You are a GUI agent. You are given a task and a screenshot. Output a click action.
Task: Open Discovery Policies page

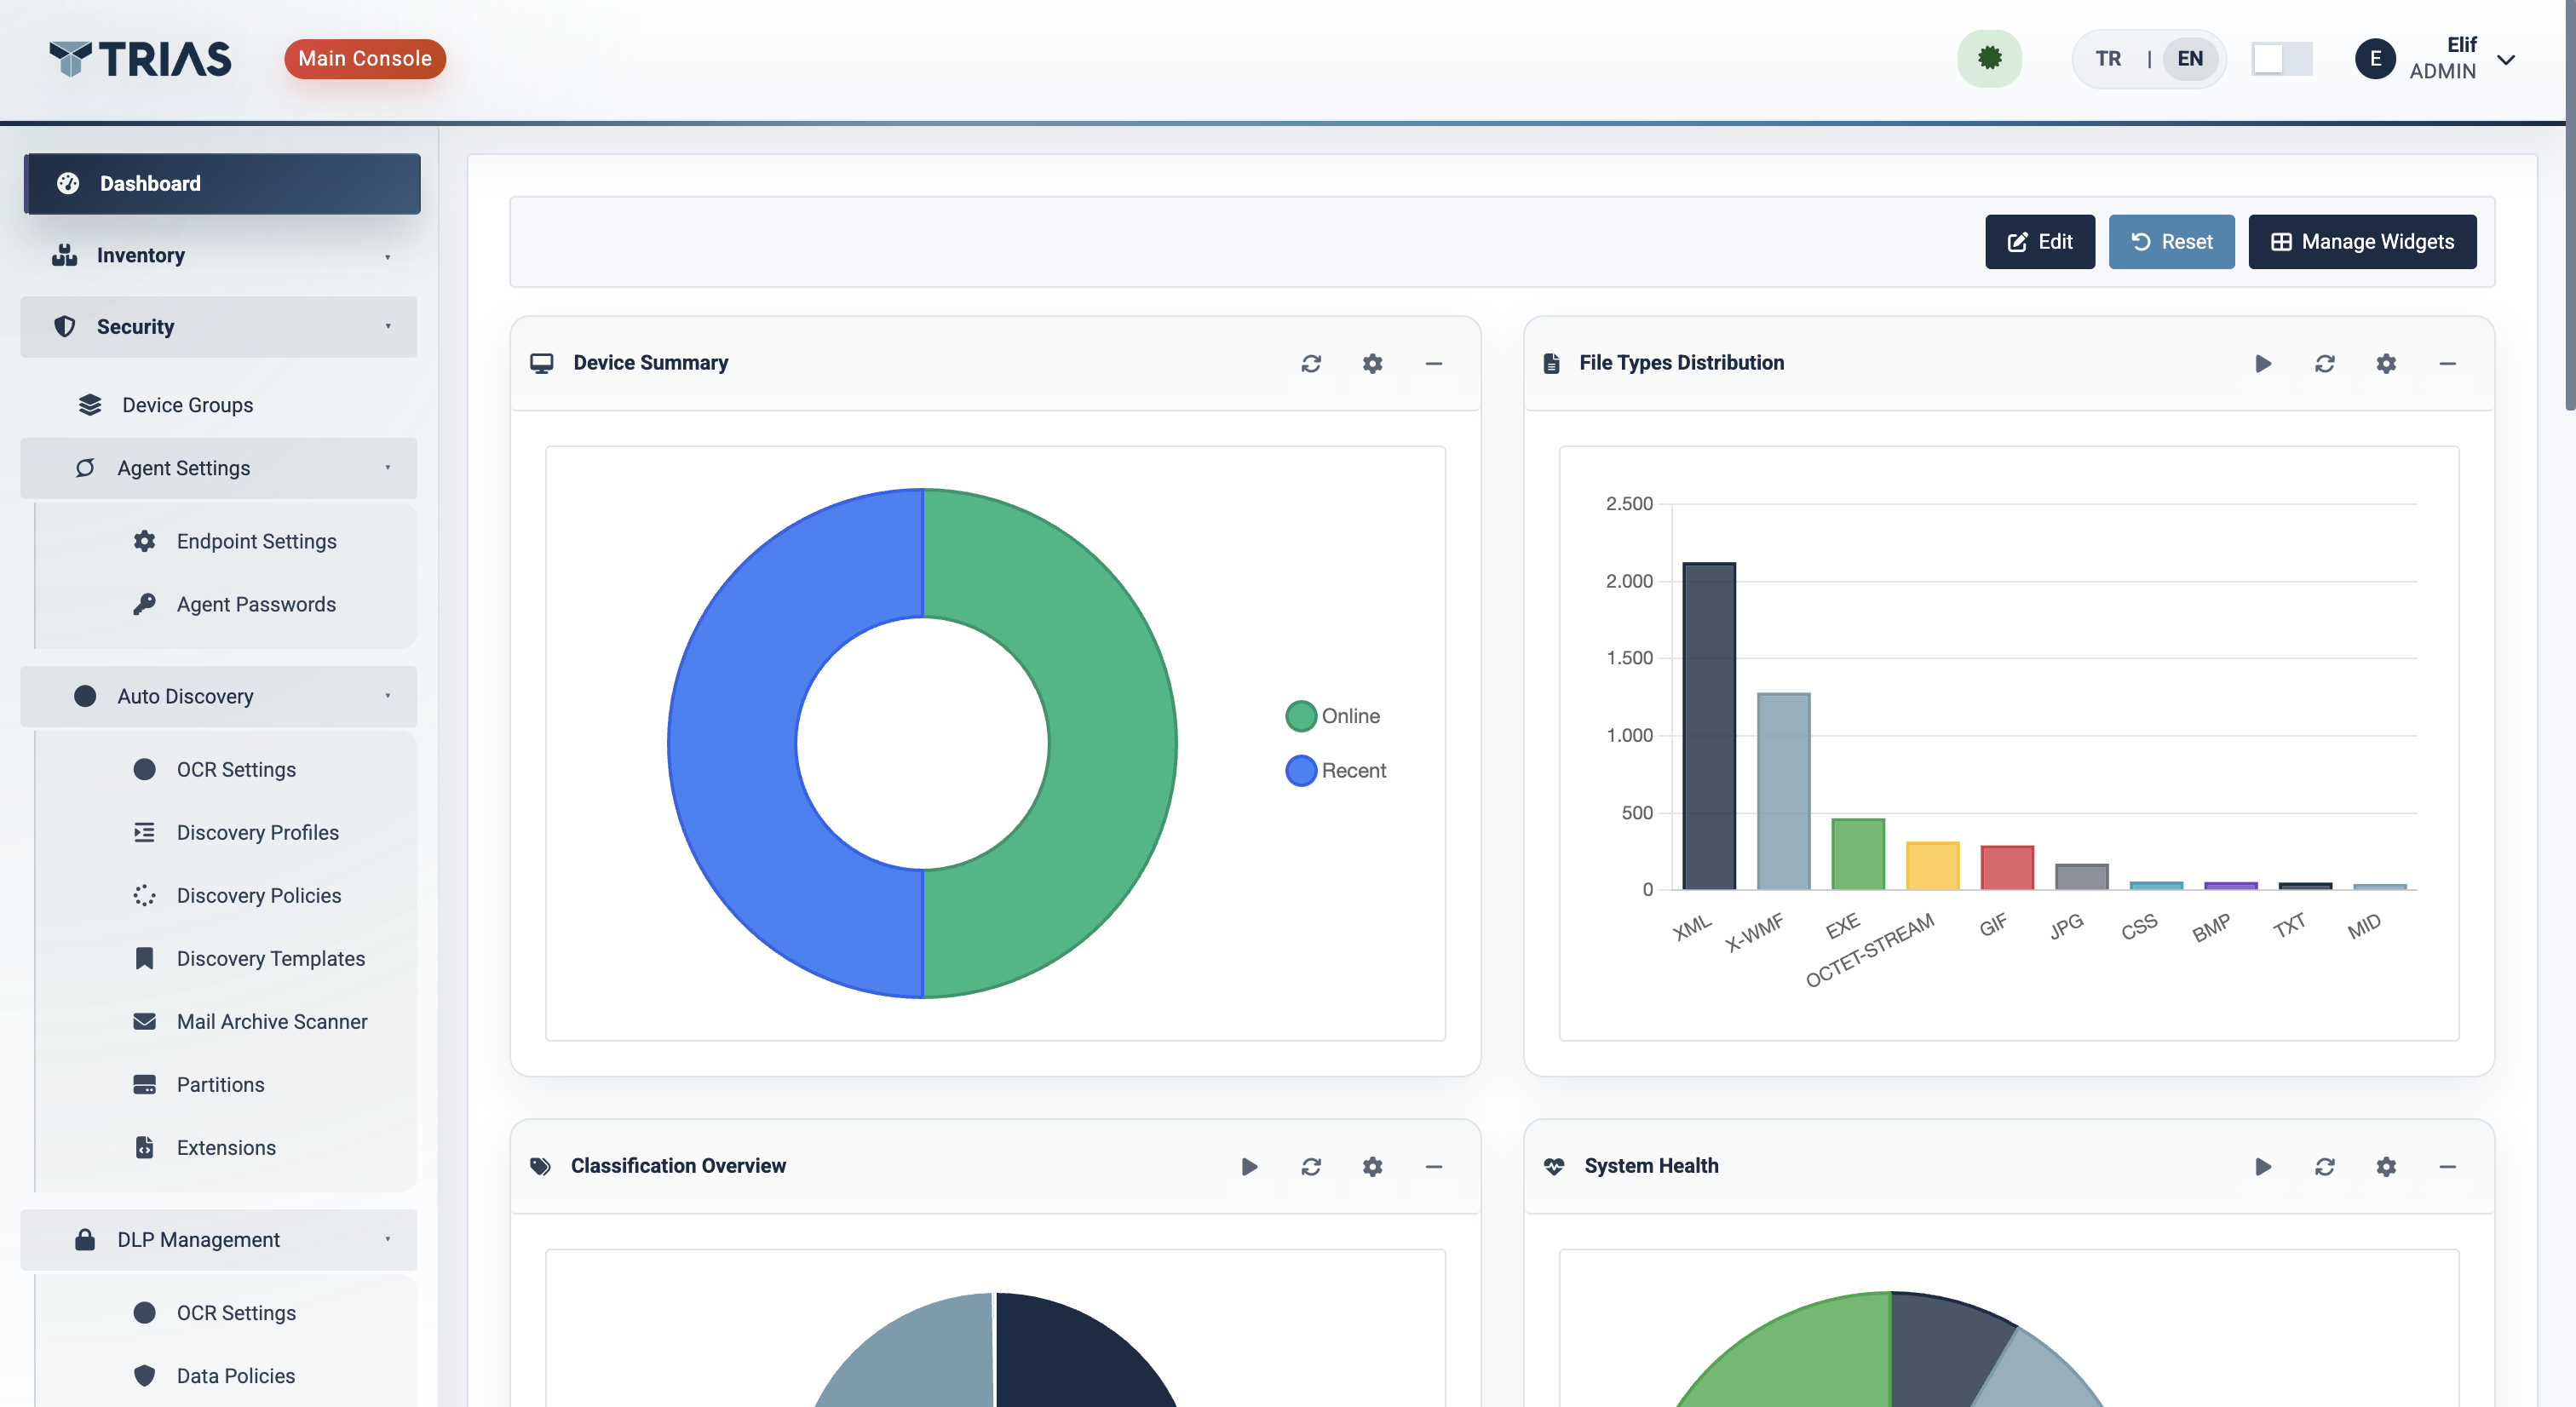coord(258,896)
